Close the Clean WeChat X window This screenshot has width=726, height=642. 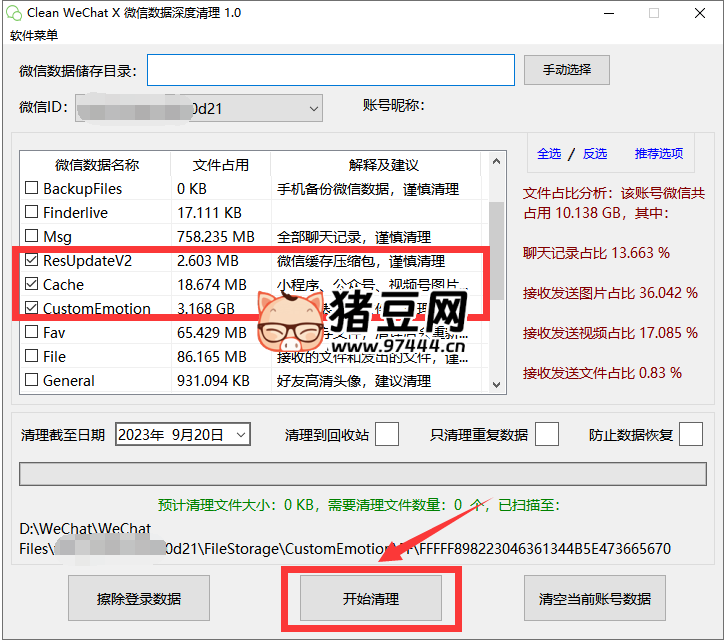click(700, 13)
